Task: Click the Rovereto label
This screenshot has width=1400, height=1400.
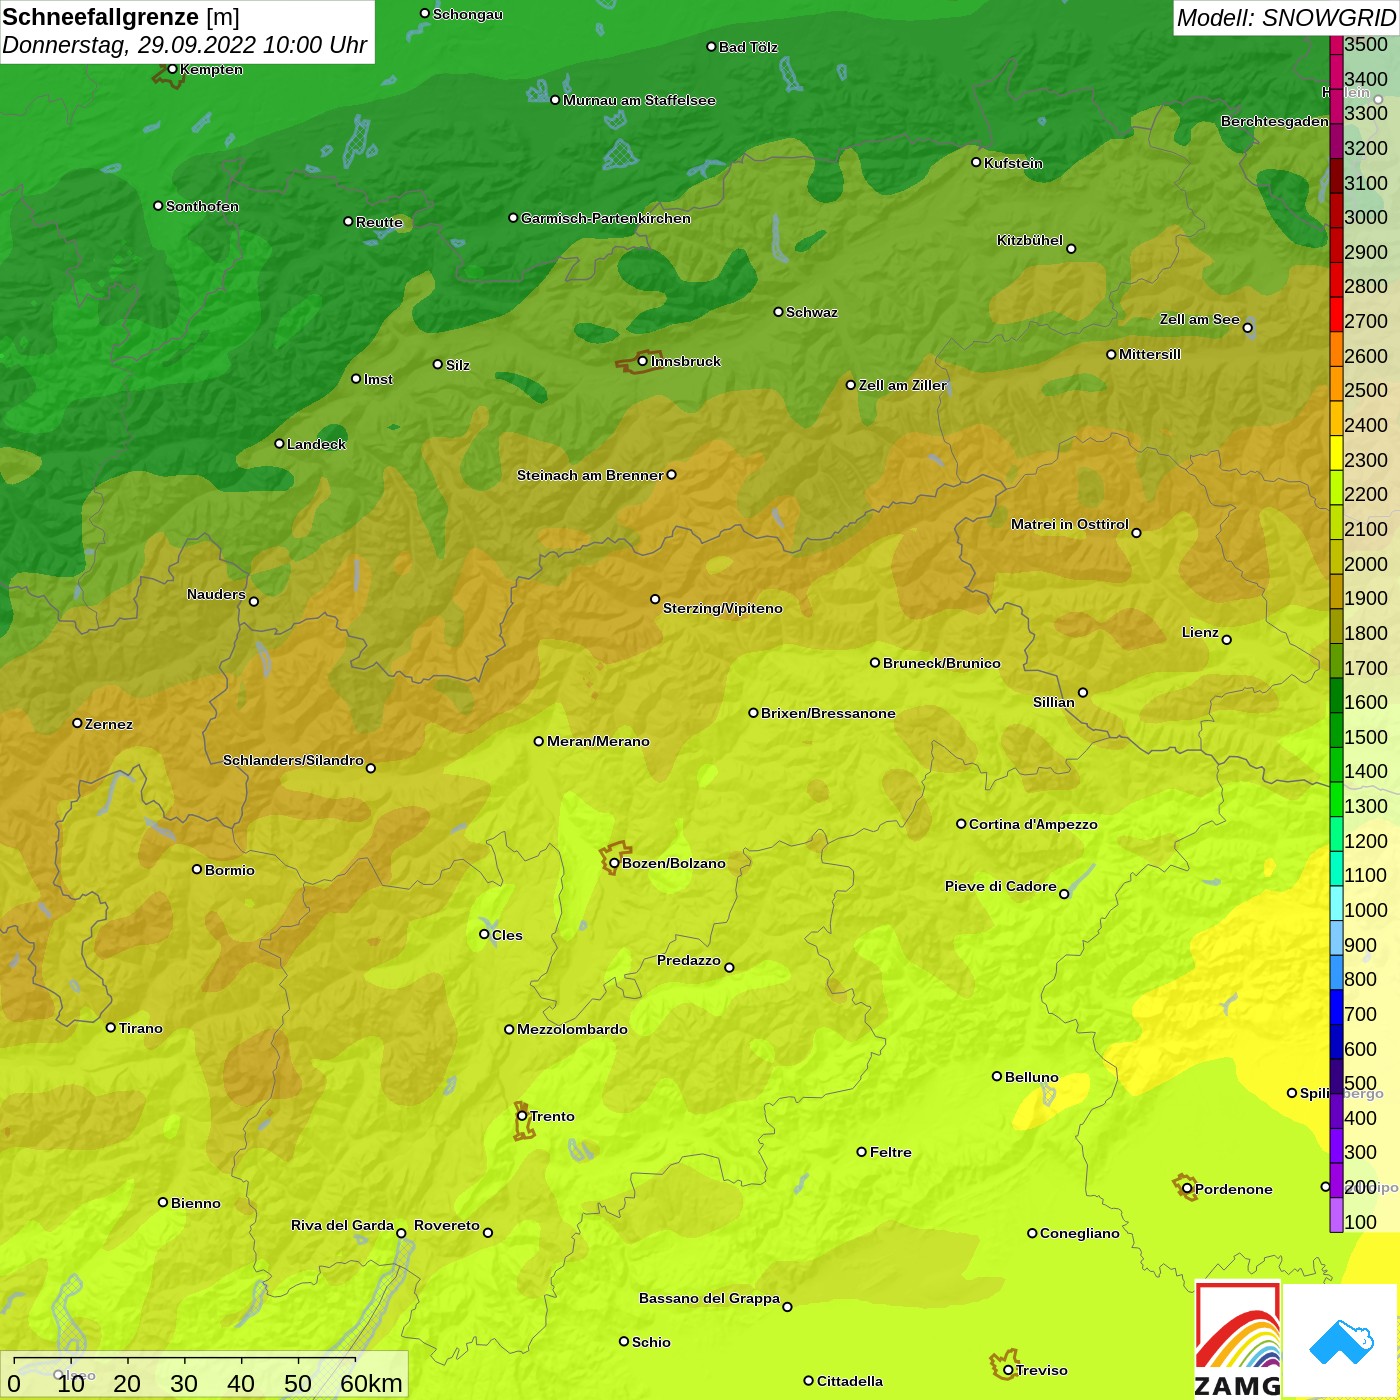Action: 447,1225
